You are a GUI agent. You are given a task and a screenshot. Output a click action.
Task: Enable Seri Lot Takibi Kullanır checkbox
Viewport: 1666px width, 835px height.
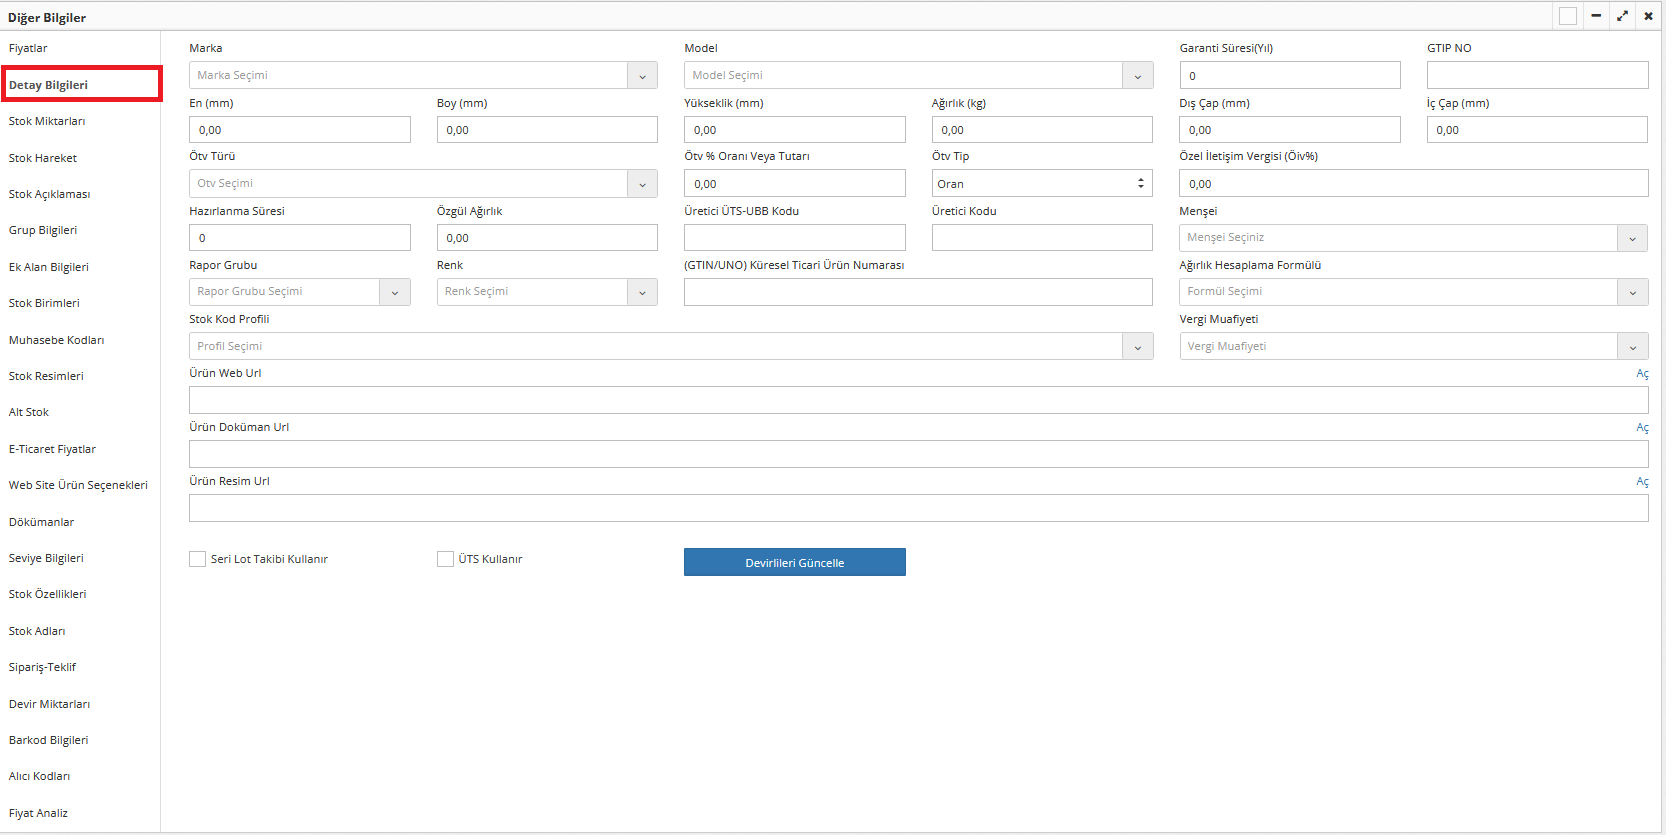pos(198,559)
